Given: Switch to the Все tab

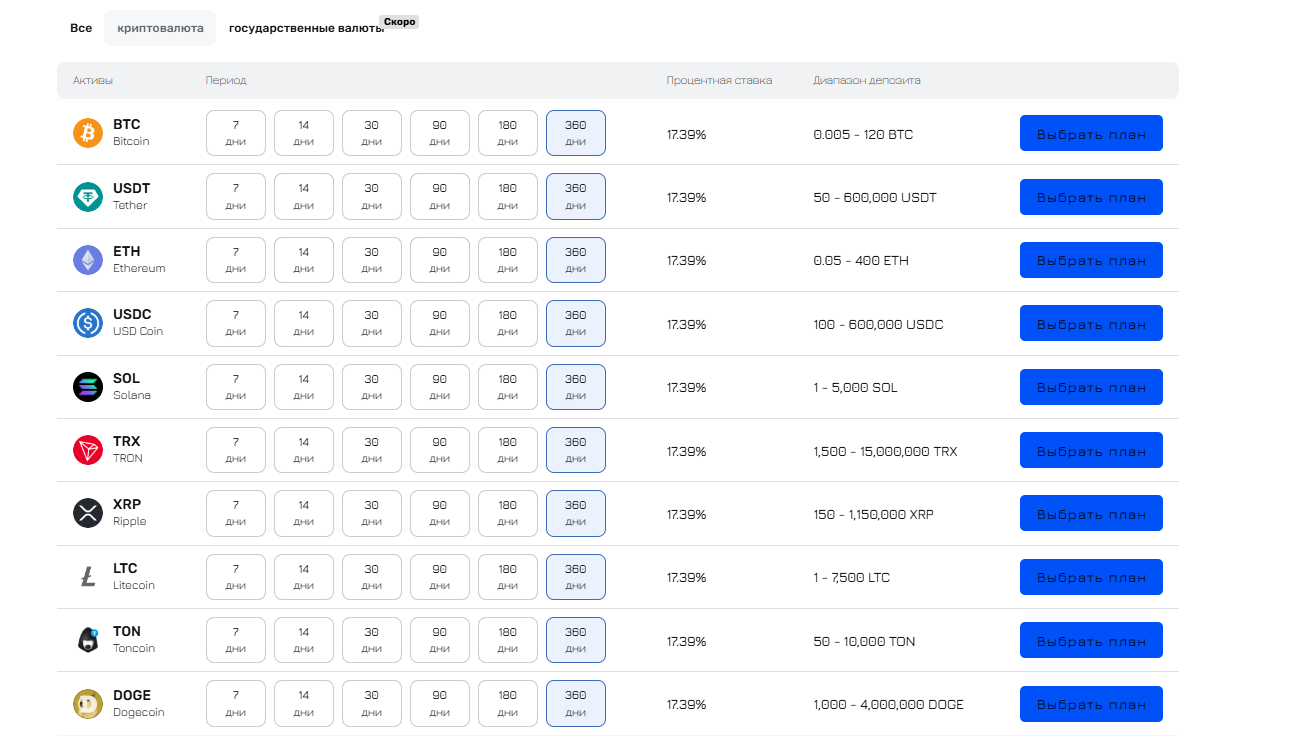Looking at the screenshot, I should click(x=81, y=28).
